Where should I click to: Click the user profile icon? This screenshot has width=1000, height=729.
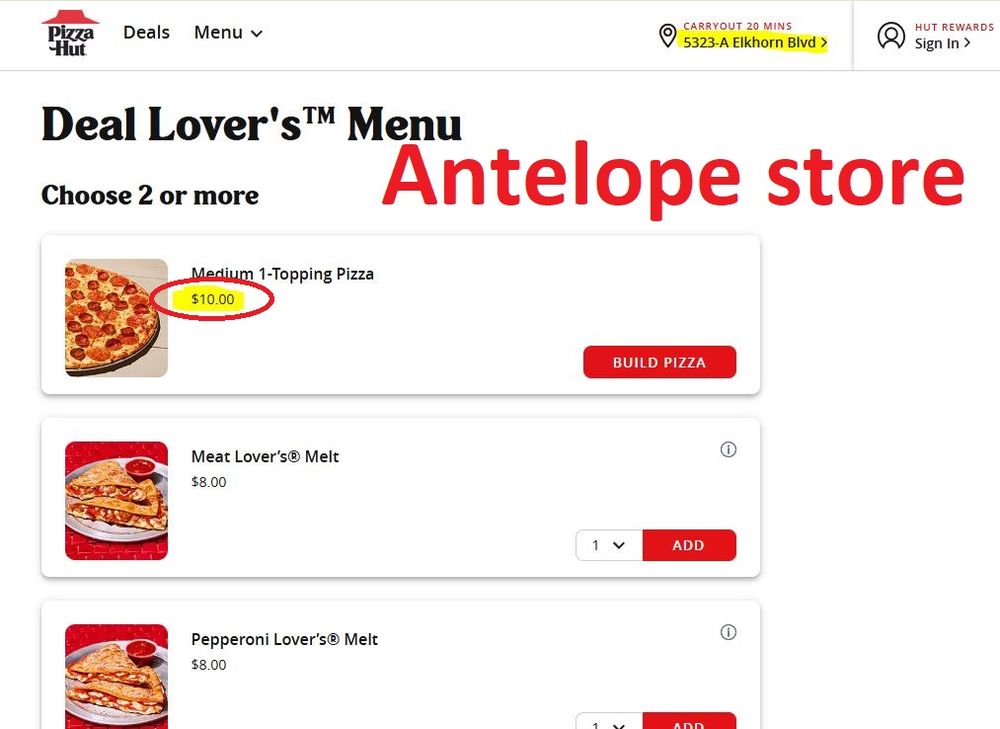(x=891, y=36)
